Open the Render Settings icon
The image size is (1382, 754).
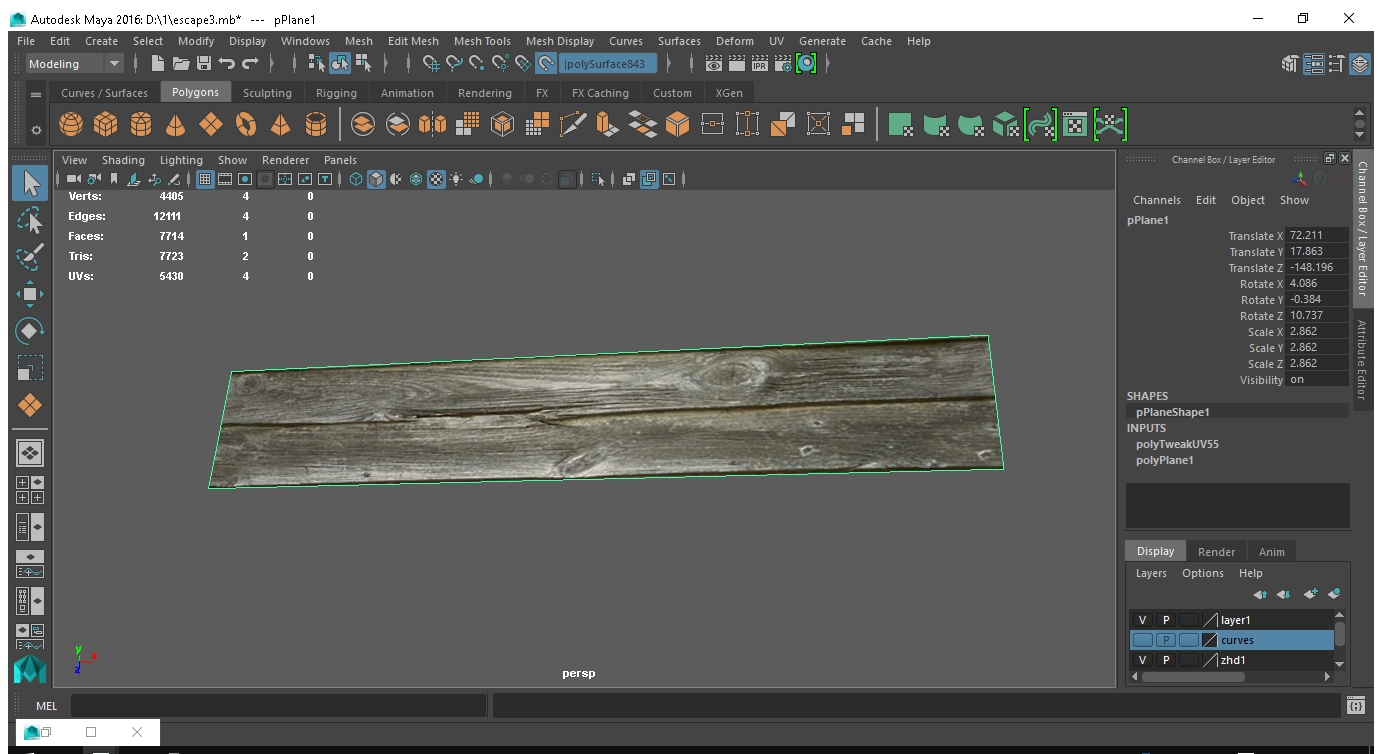click(x=783, y=64)
